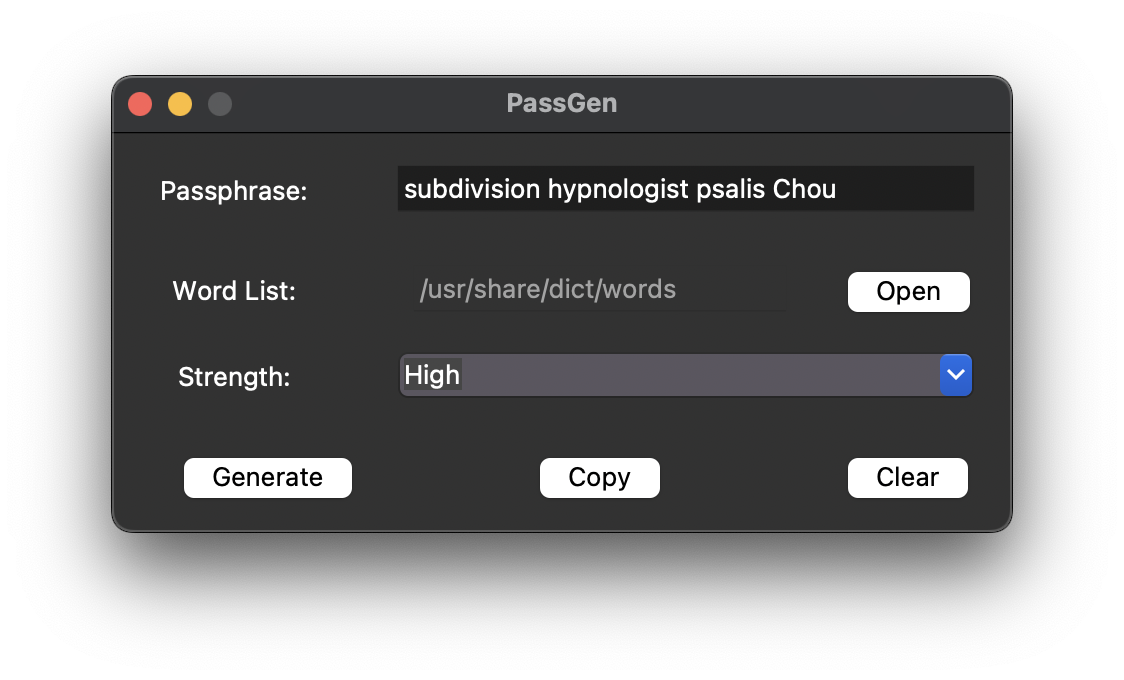Click the Generate button
Viewport: 1124px width, 680px height.
(267, 477)
